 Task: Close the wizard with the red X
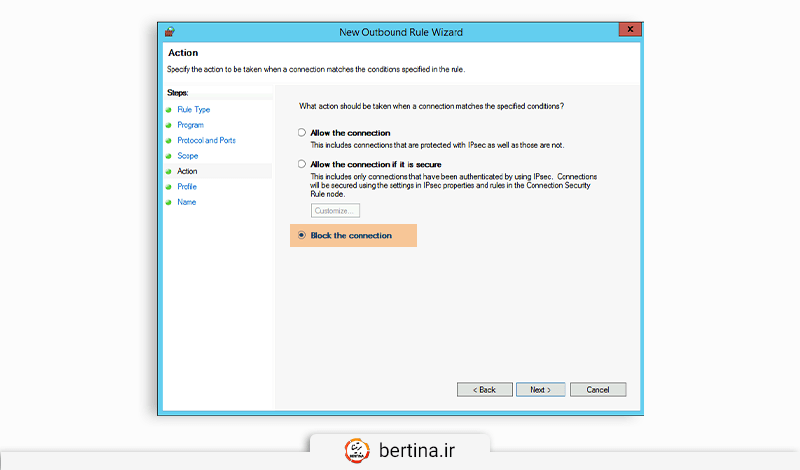(630, 31)
